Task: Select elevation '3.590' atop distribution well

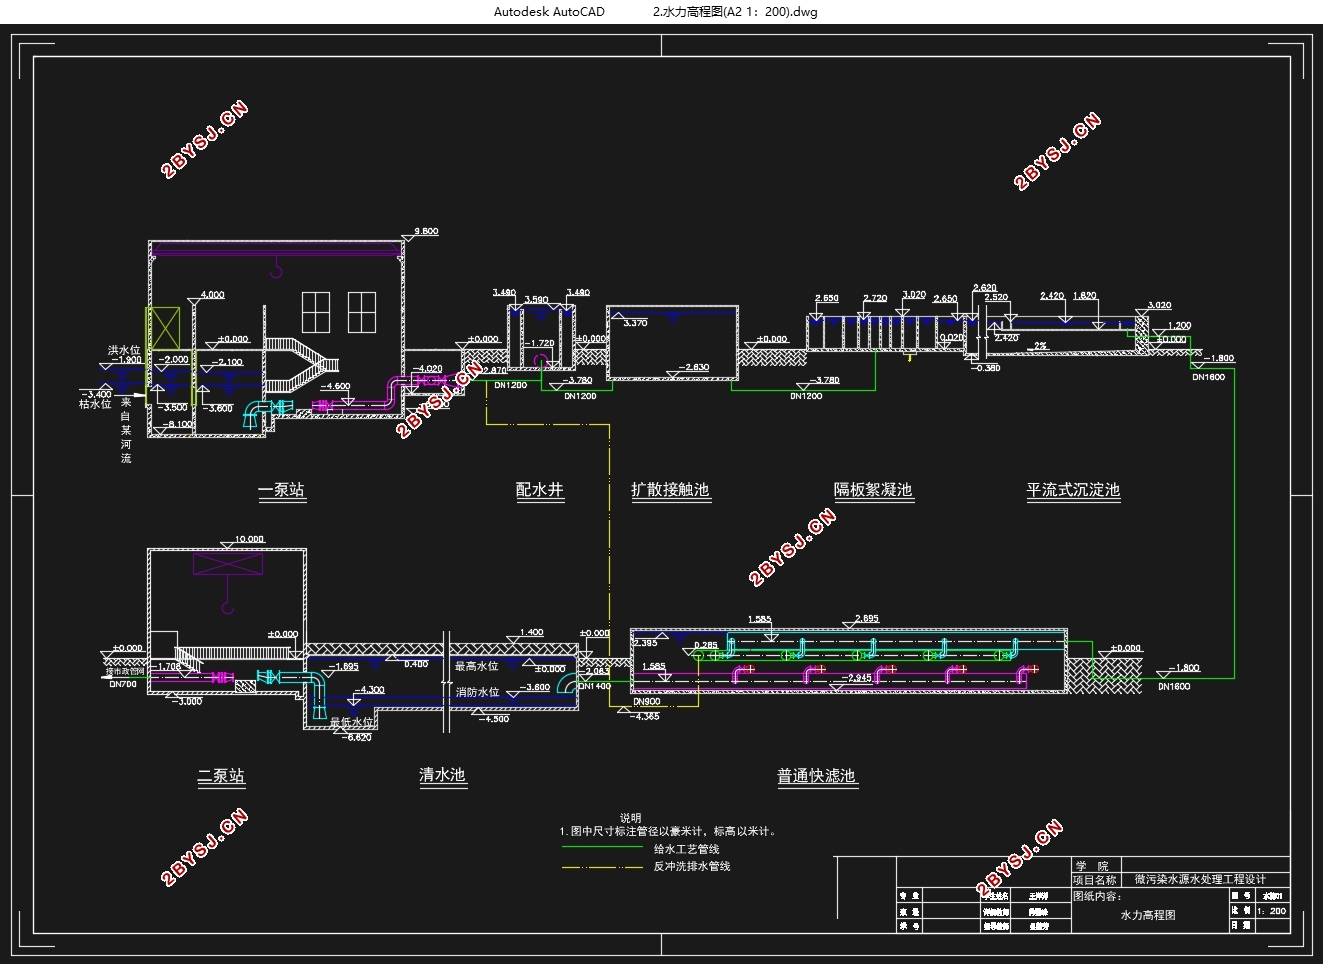Action: 537,300
